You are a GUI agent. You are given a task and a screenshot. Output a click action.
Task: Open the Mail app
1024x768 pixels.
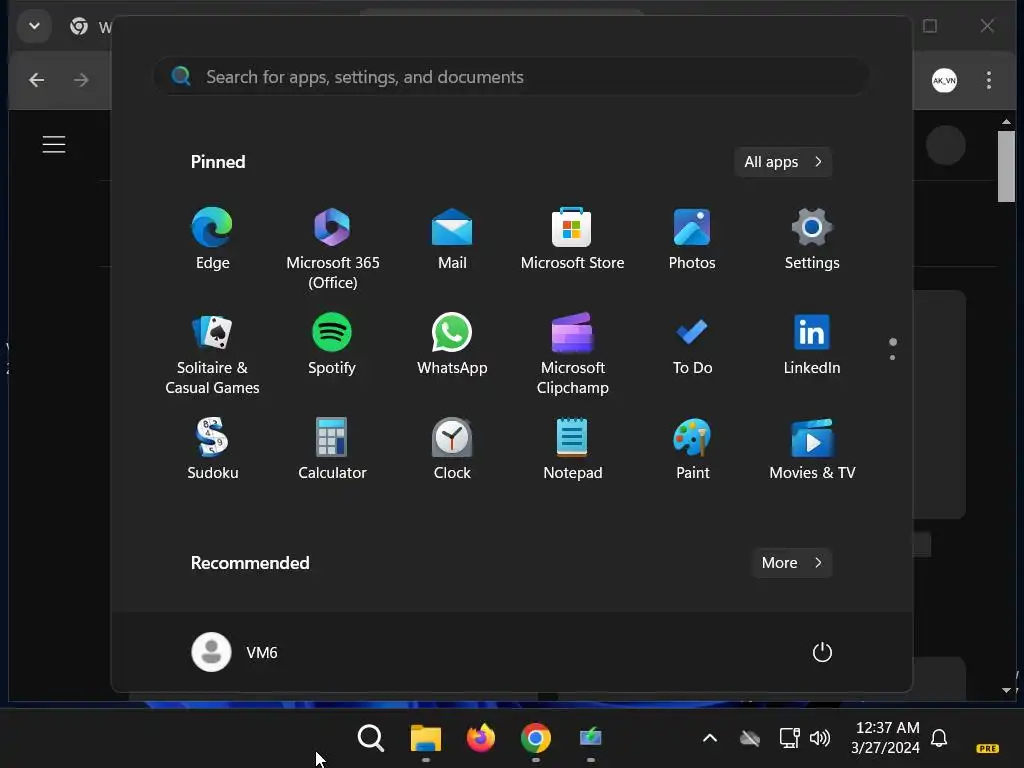point(452,238)
